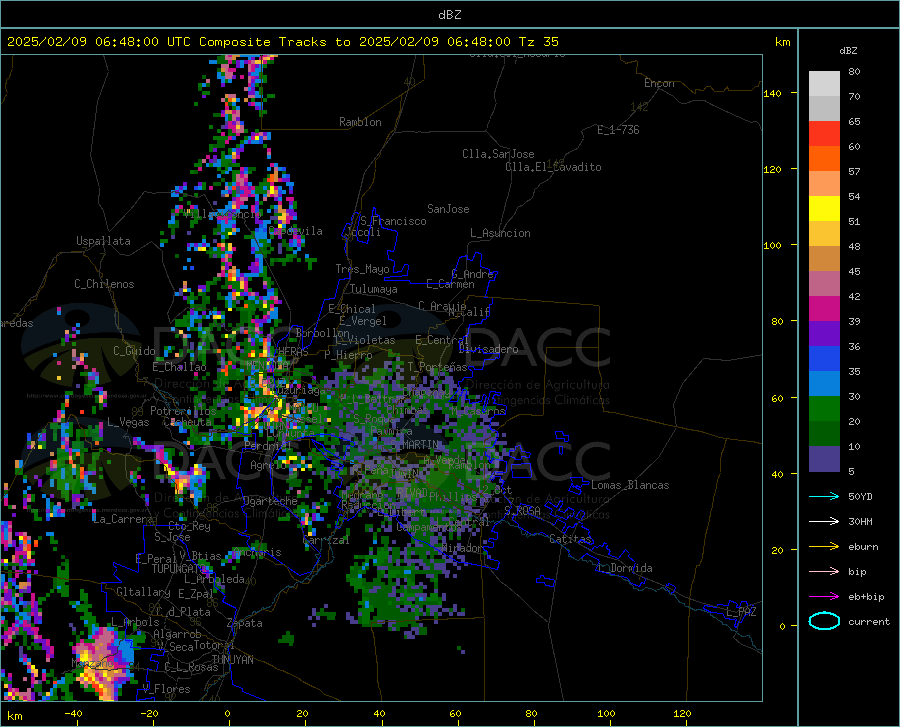Click the Clla.SanJose map label

[498, 154]
